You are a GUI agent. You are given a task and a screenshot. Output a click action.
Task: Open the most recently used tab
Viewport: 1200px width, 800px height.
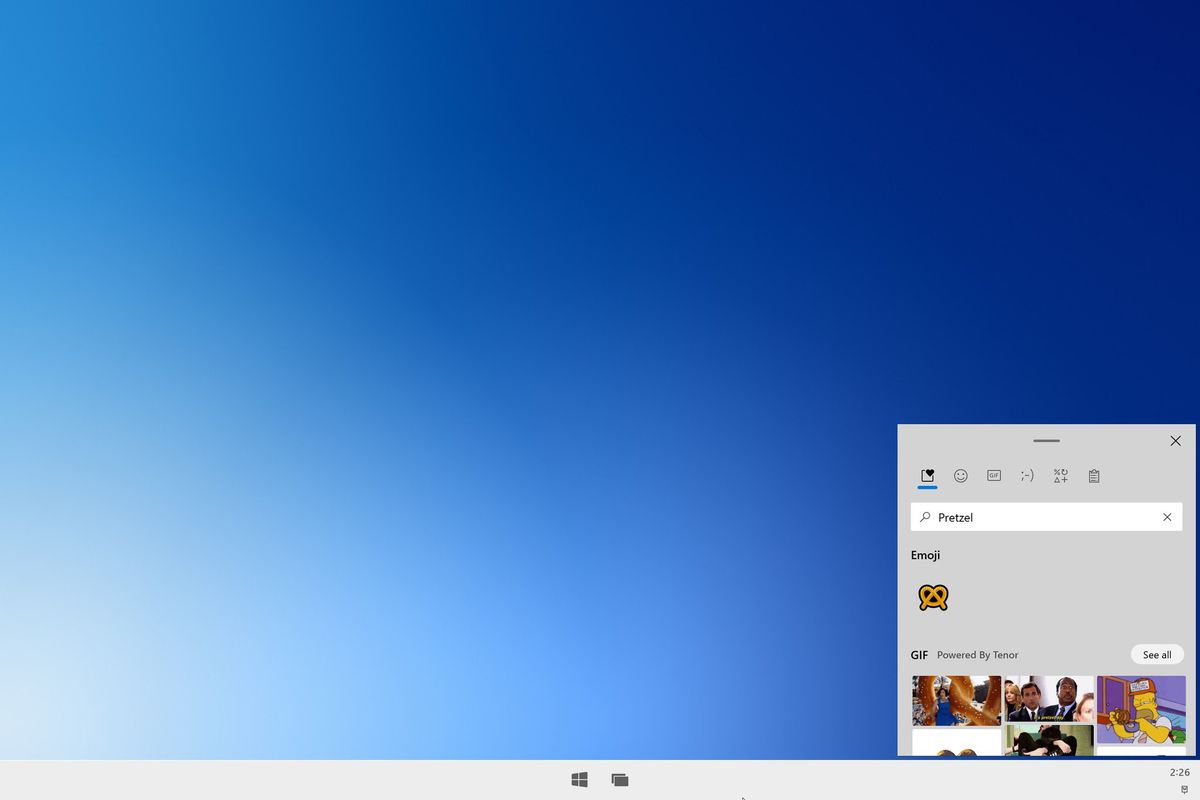(x=927, y=476)
